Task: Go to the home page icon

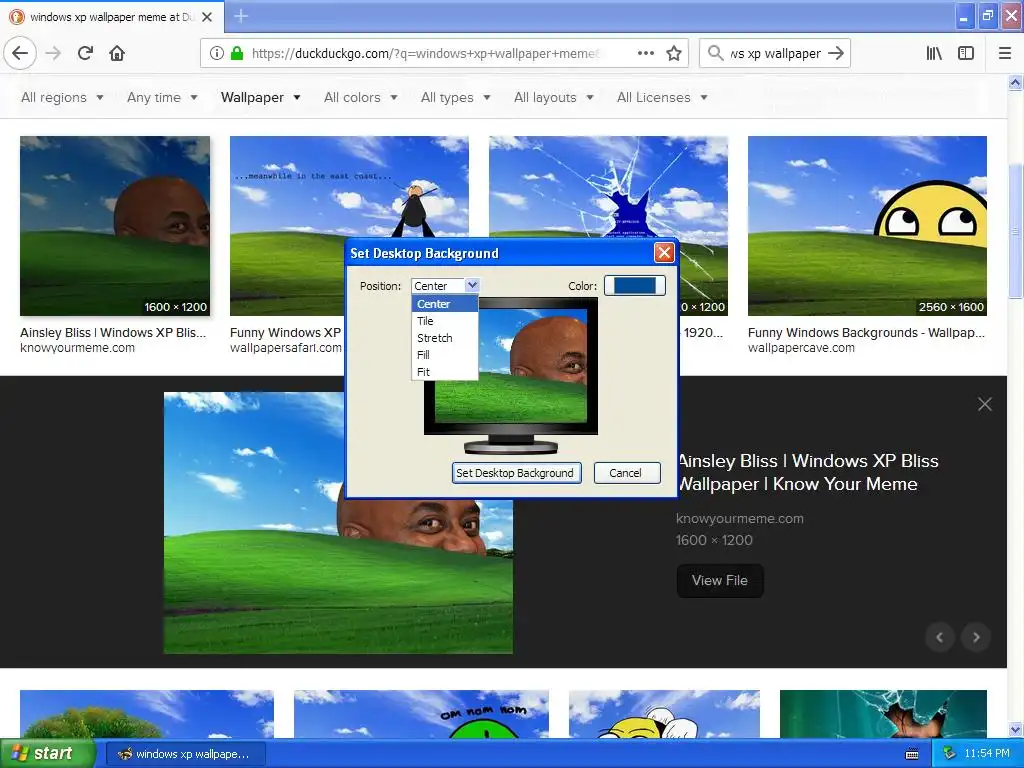Action: click(x=117, y=53)
